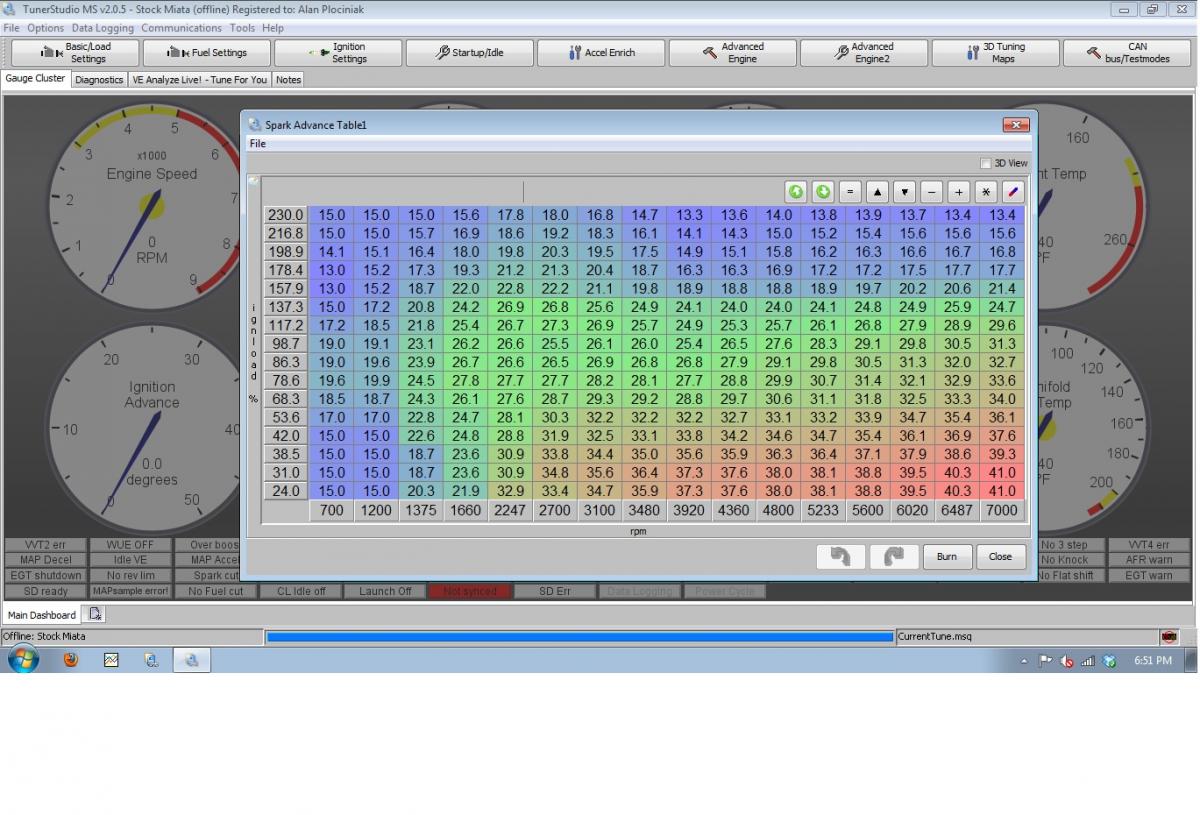Open File menu in Spark Advance Table
The image size is (1200, 815).
coord(258,144)
